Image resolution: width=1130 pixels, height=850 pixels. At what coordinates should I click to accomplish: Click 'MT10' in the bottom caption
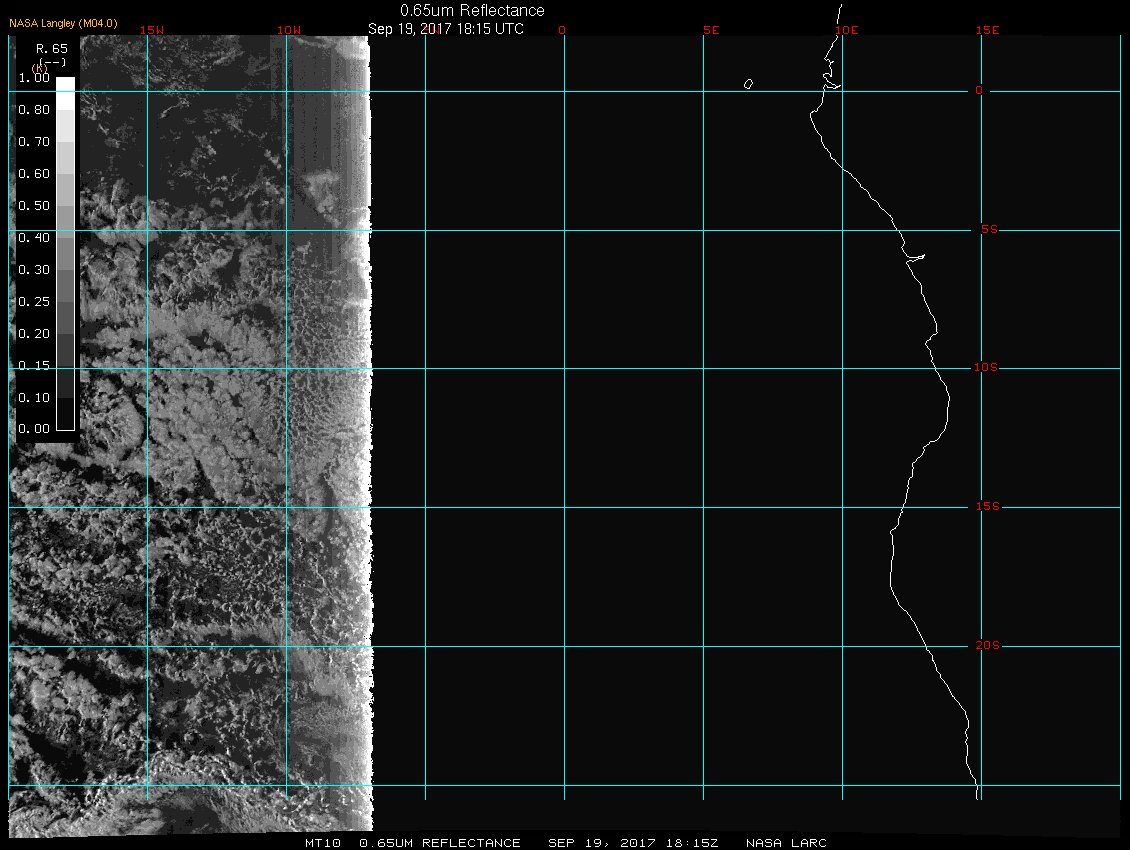323,843
